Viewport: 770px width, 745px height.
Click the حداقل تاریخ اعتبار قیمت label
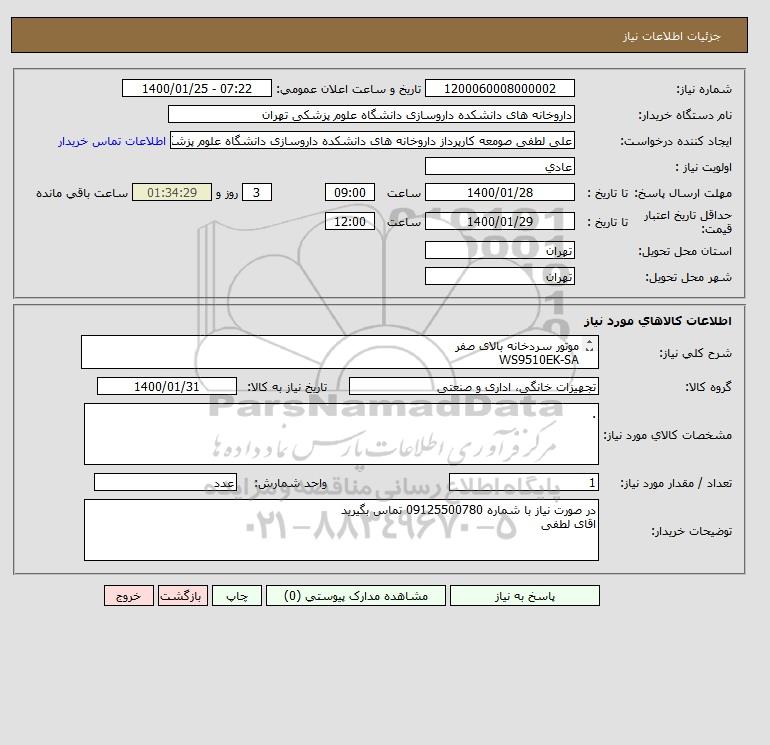[x=688, y=222]
